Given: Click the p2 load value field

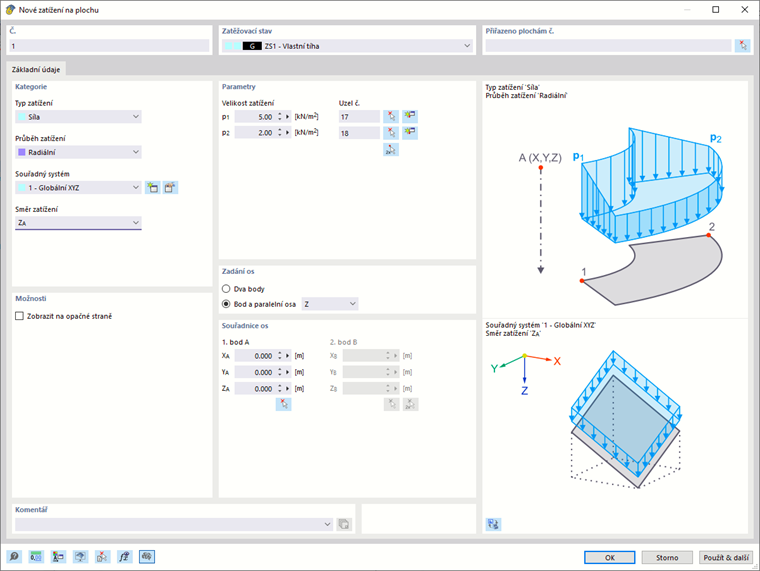Looking at the screenshot, I should (x=255, y=133).
